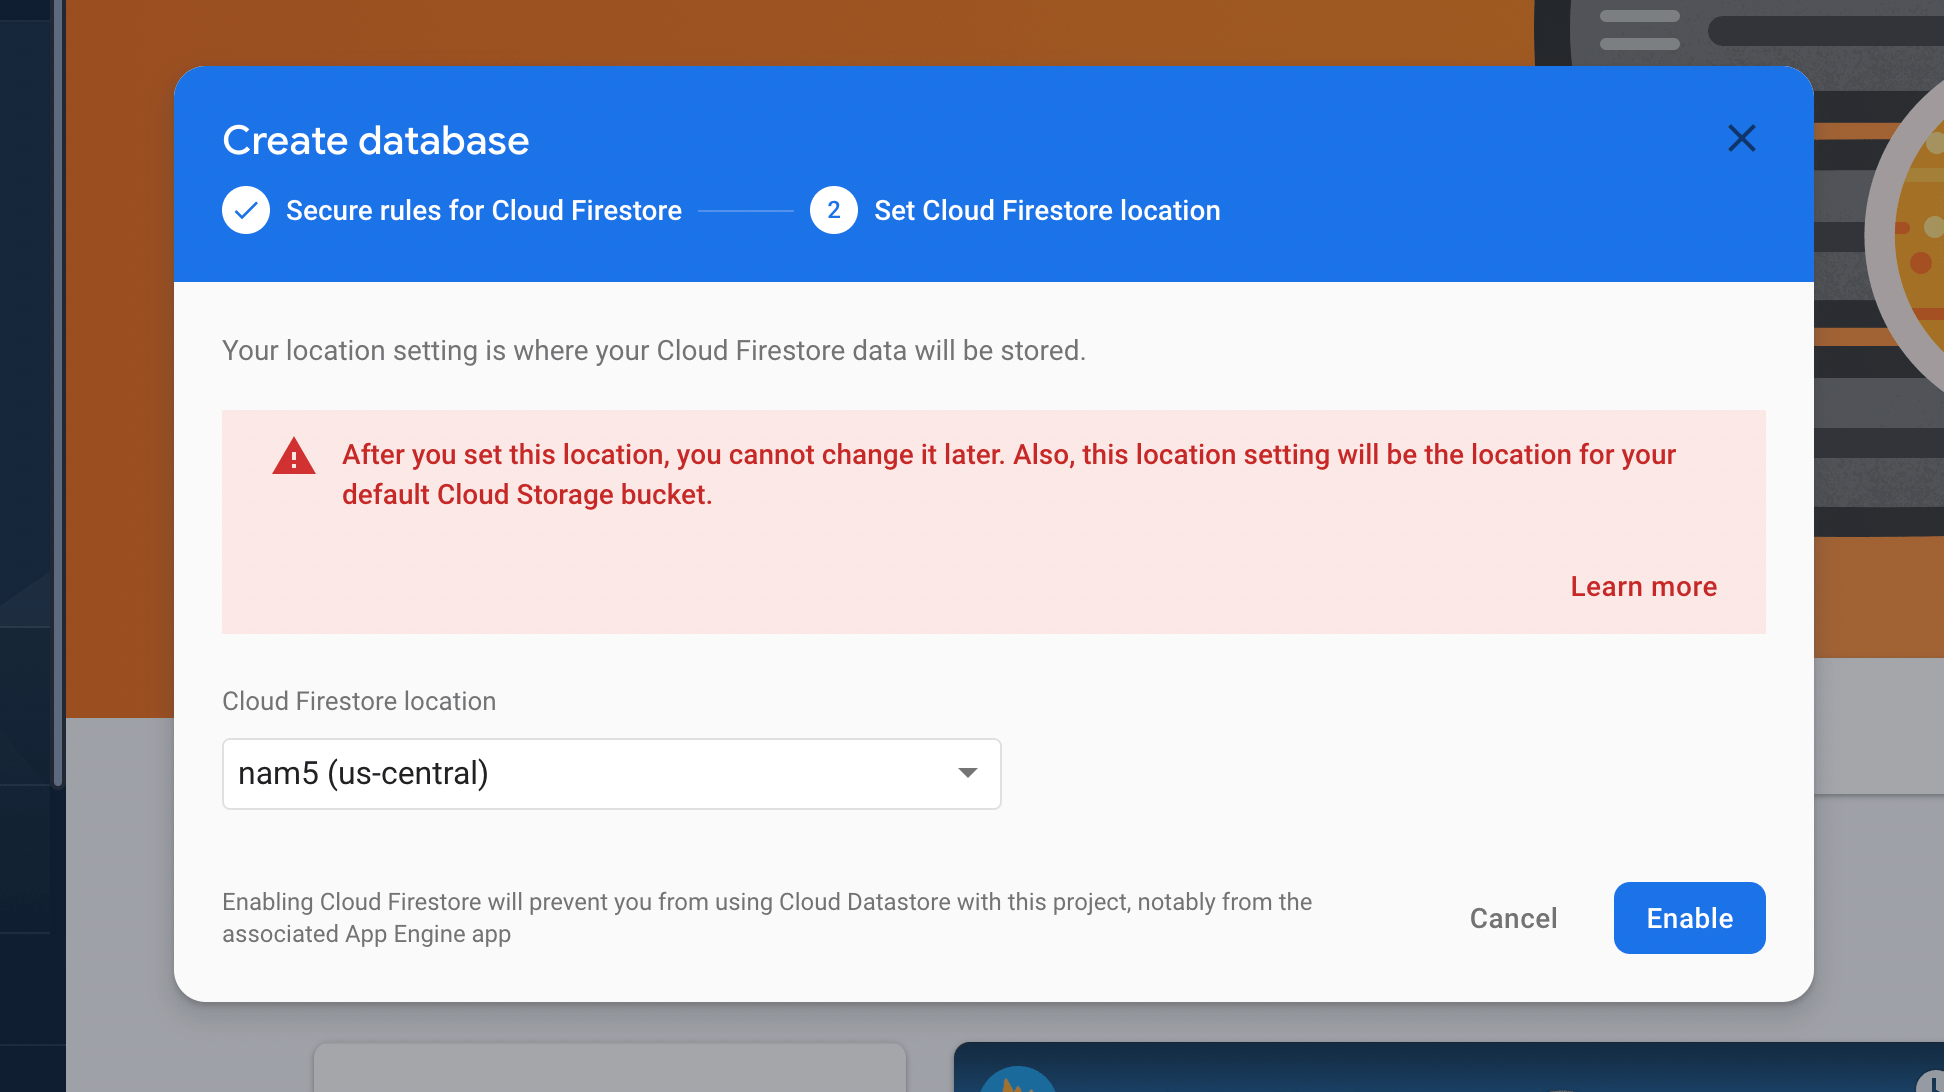Click the hamburger lines illustration icon

[x=1639, y=29]
